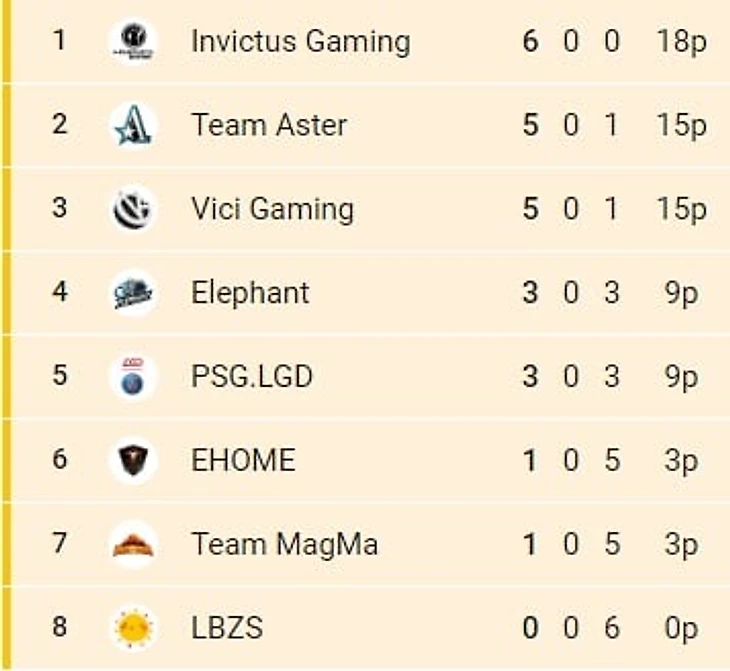Click the Team MagMa logo icon

(133, 544)
